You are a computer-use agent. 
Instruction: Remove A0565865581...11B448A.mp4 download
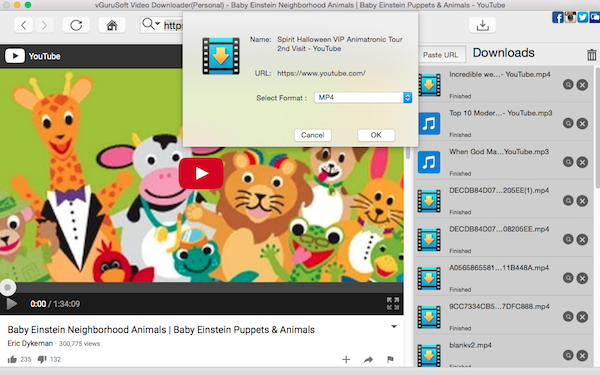[582, 278]
